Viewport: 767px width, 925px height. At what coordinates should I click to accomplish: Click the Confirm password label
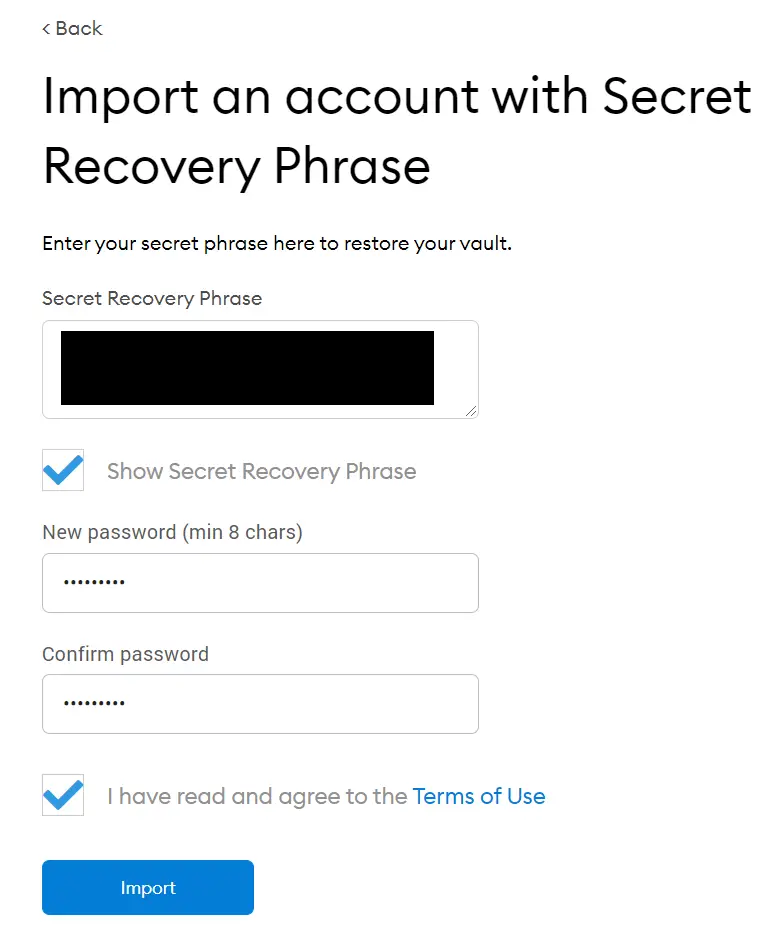(126, 654)
